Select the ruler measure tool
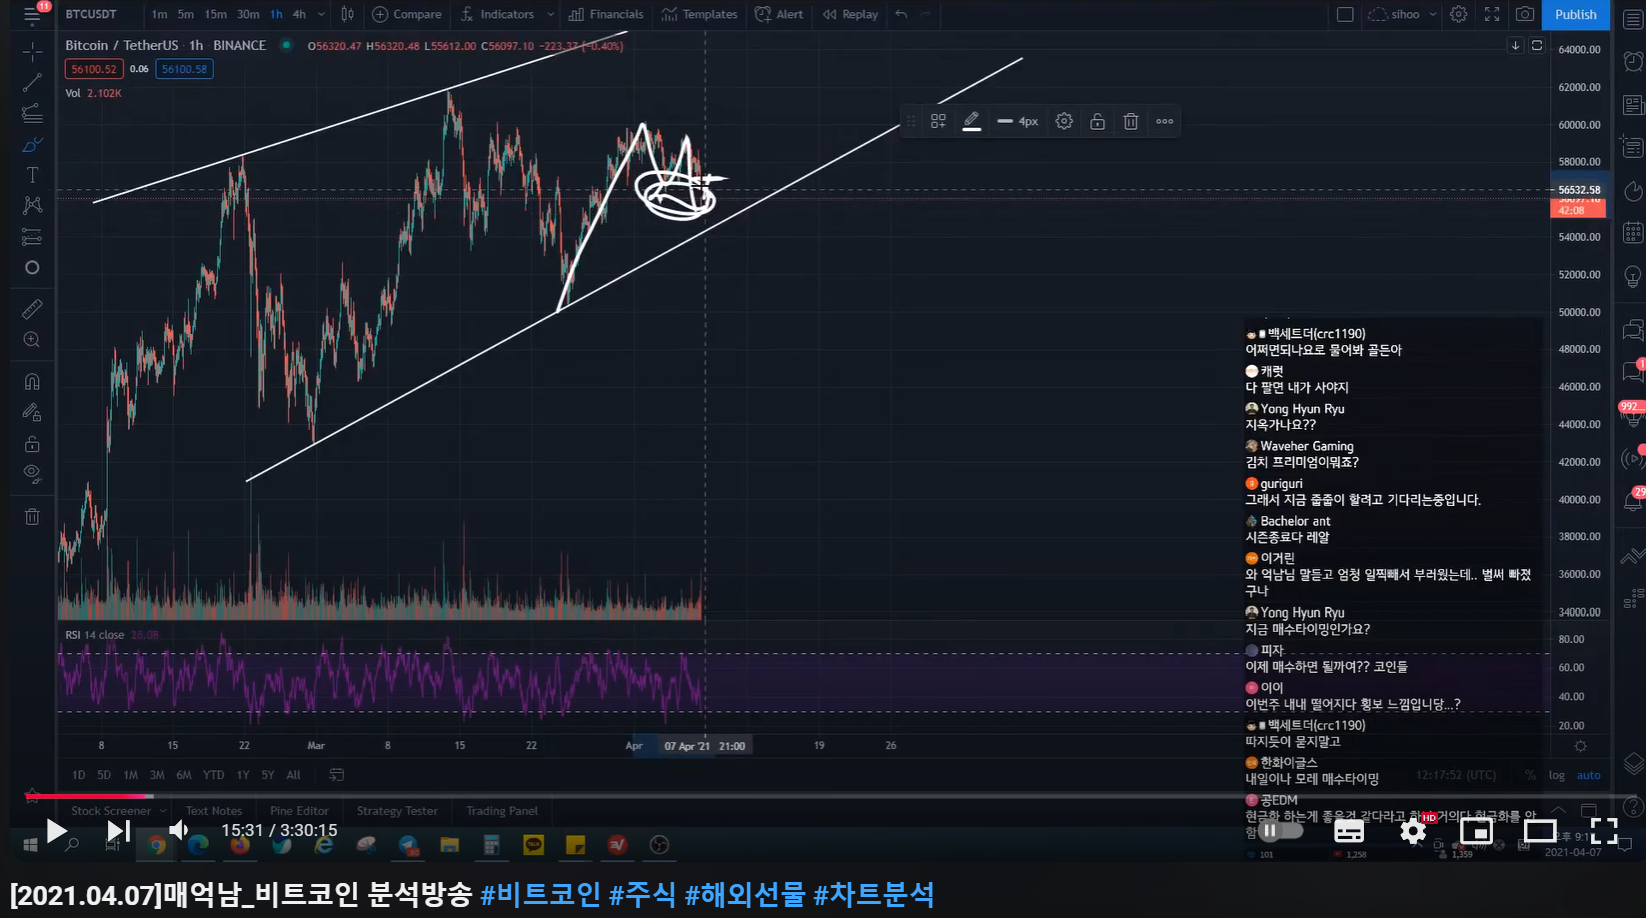Viewport: 1646px width, 918px height. pos(32,309)
